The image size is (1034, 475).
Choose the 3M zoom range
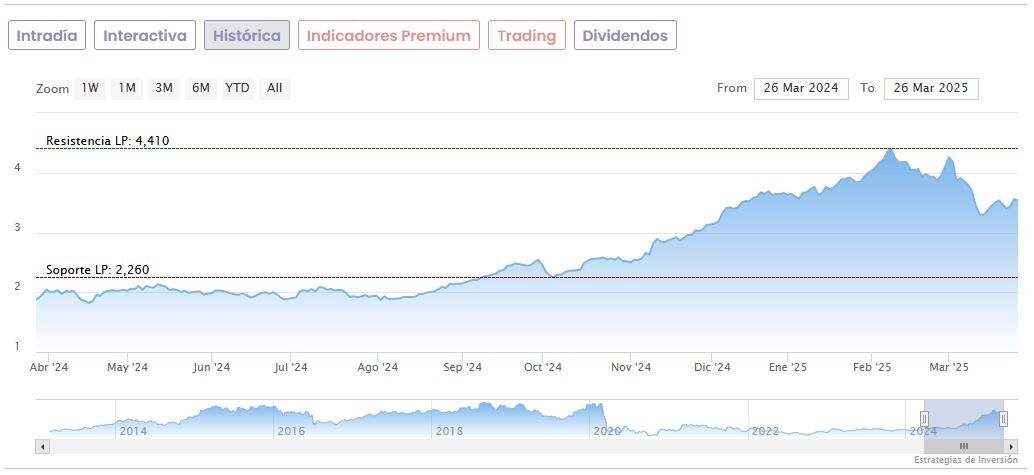[164, 88]
